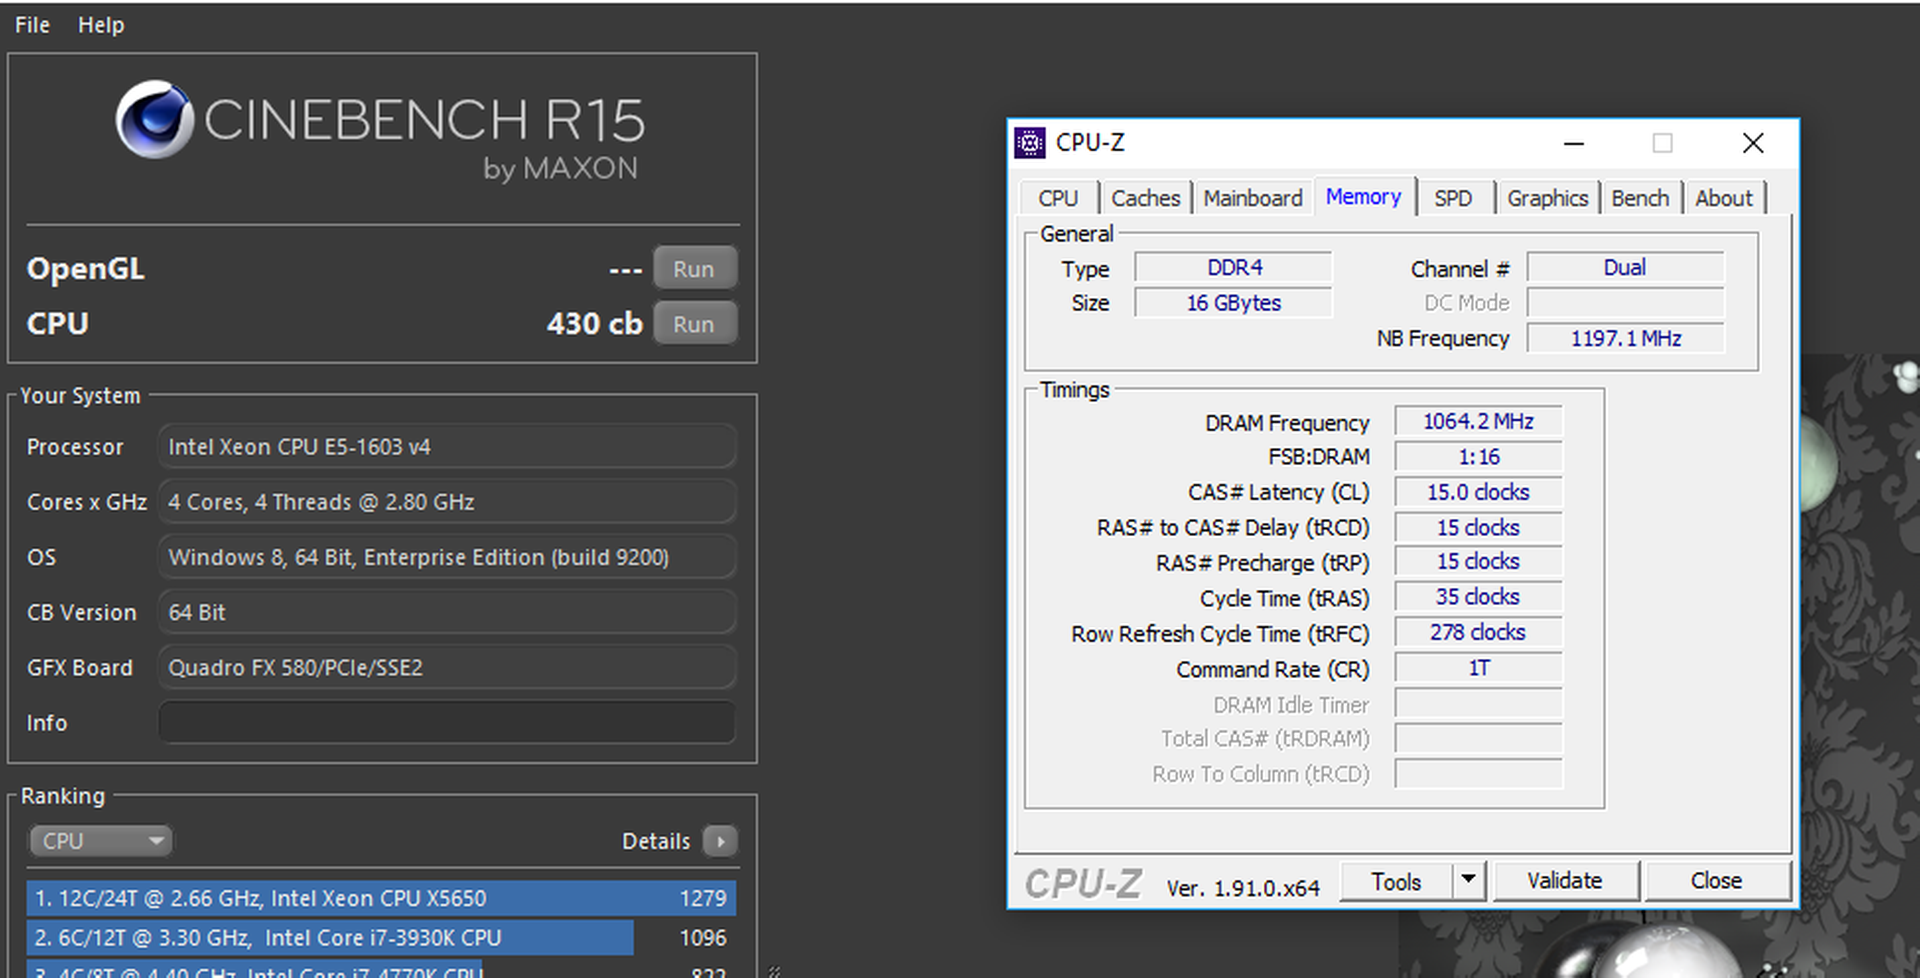1920x978 pixels.
Task: Click the CAS# Latency 15.0 clocks value
Action: 1478,492
